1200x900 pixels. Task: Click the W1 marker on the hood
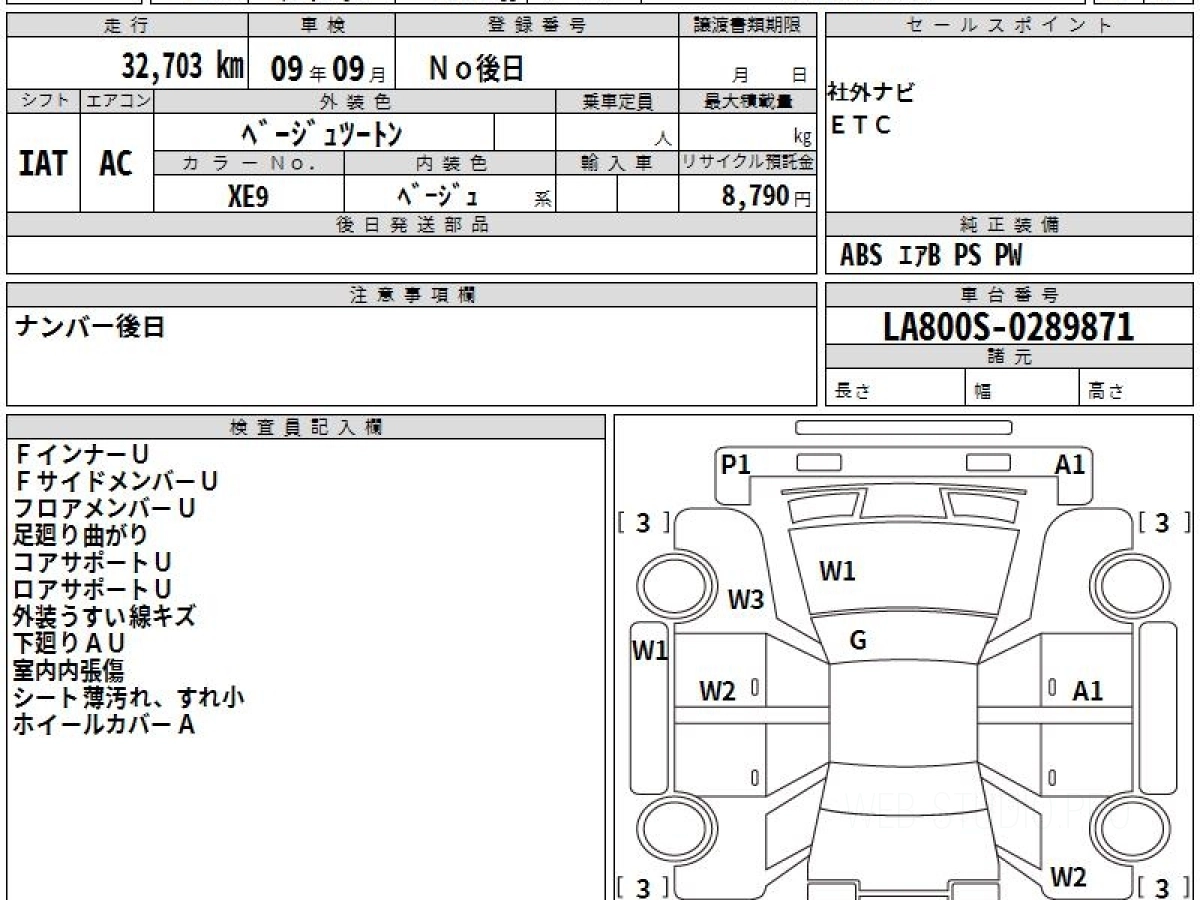[837, 572]
